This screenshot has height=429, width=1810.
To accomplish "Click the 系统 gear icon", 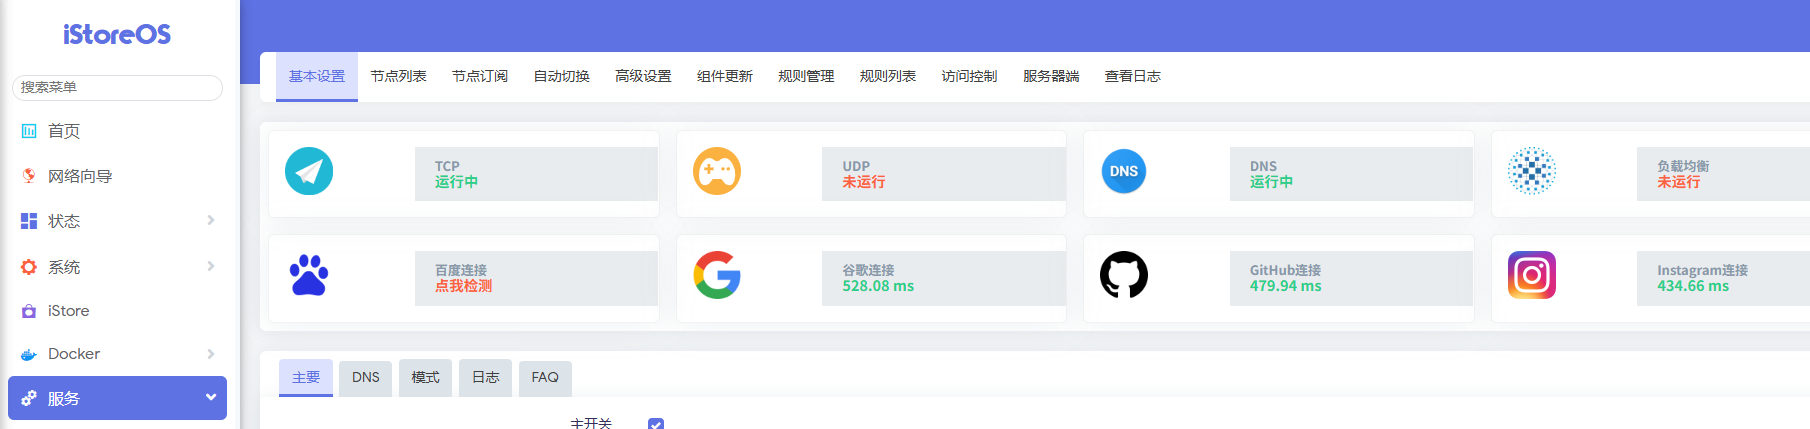I will point(29,267).
